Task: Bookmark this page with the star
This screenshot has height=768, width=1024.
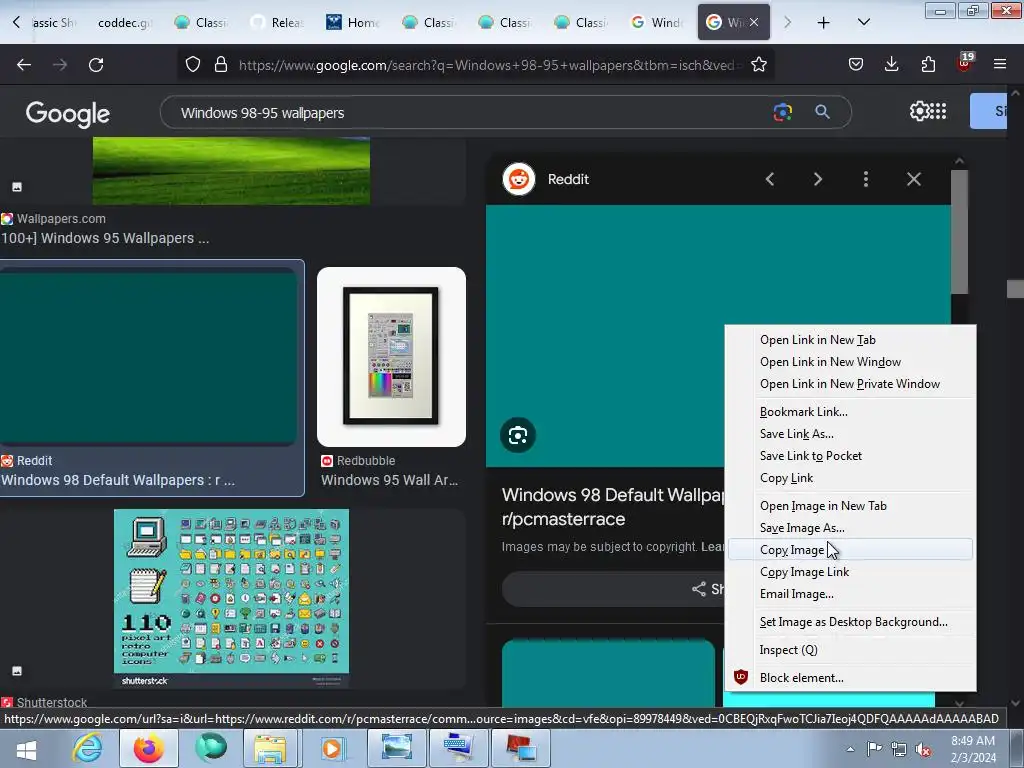Action: pyautogui.click(x=758, y=65)
